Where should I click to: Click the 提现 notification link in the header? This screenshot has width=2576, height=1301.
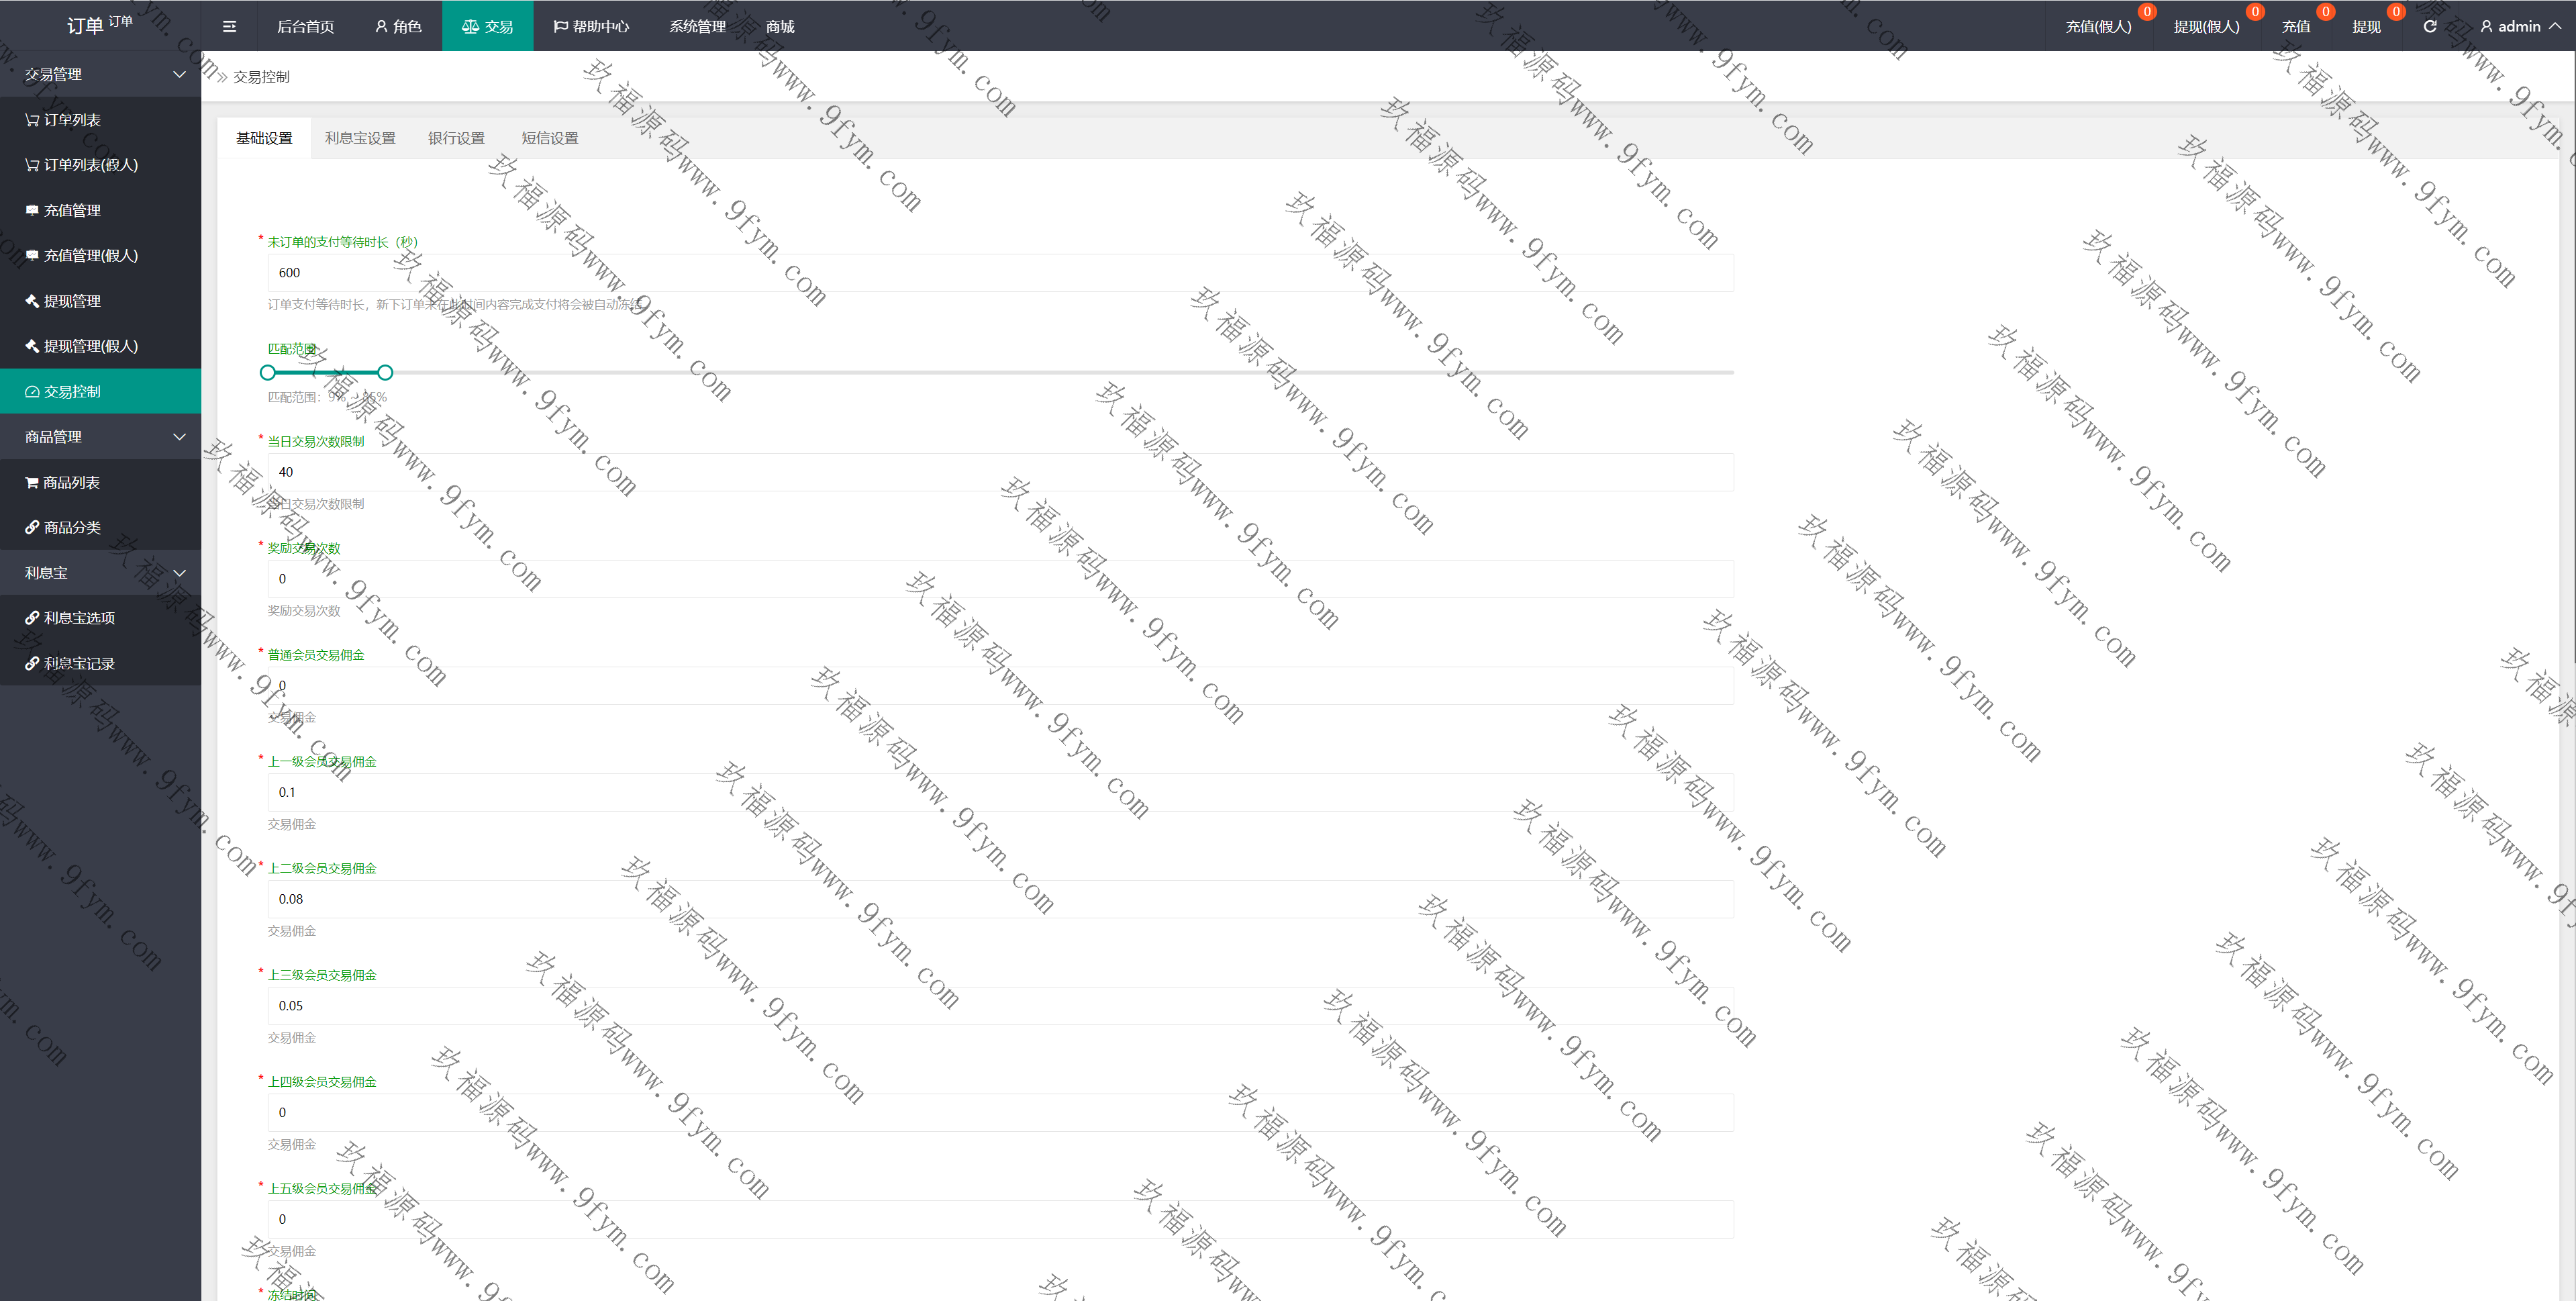[x=2366, y=27]
